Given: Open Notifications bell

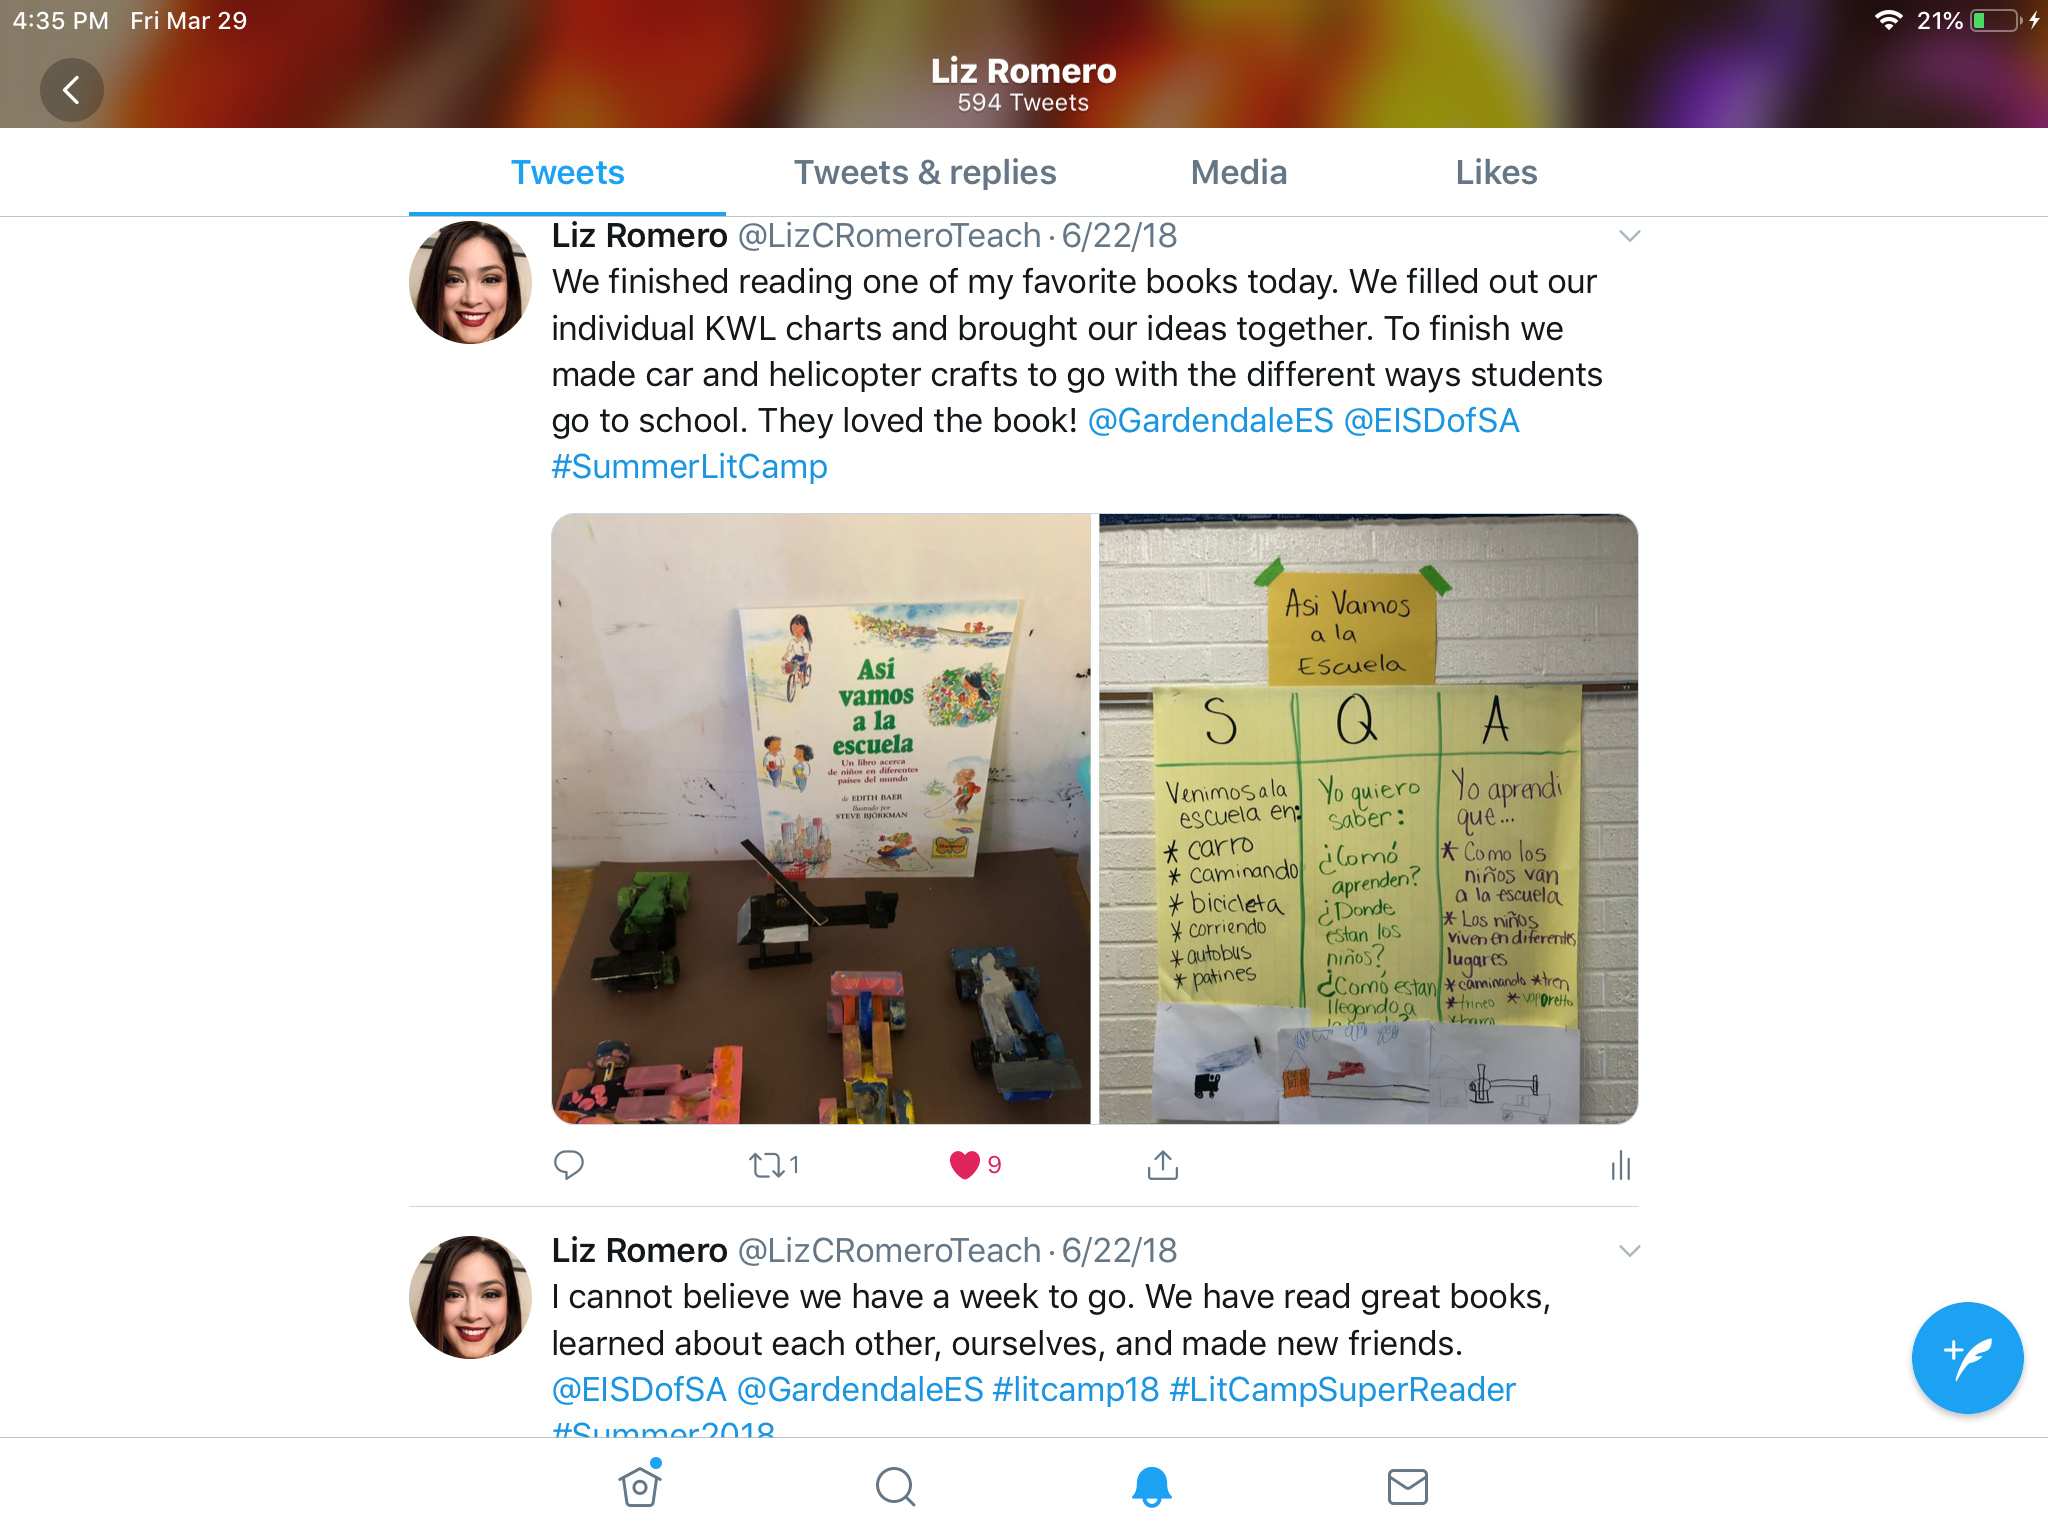Looking at the screenshot, I should (1151, 1486).
